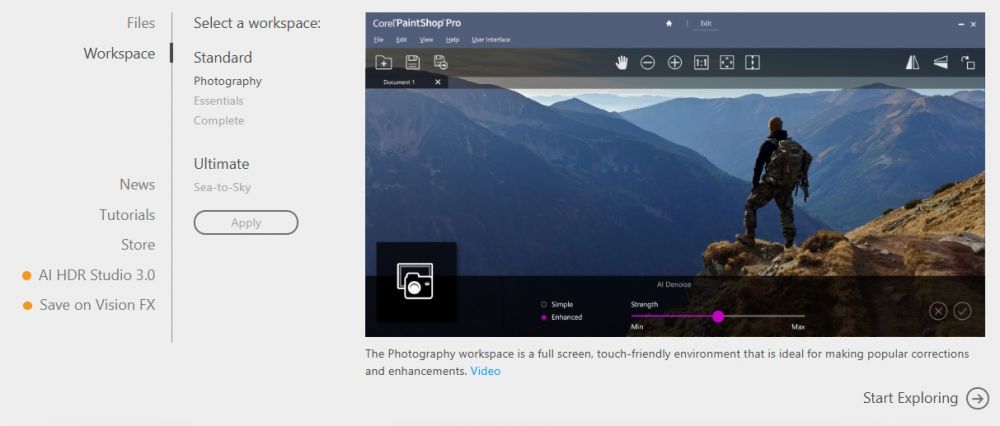This screenshot has height=426, width=1000.
Task: Open the Video link
Action: (x=485, y=371)
